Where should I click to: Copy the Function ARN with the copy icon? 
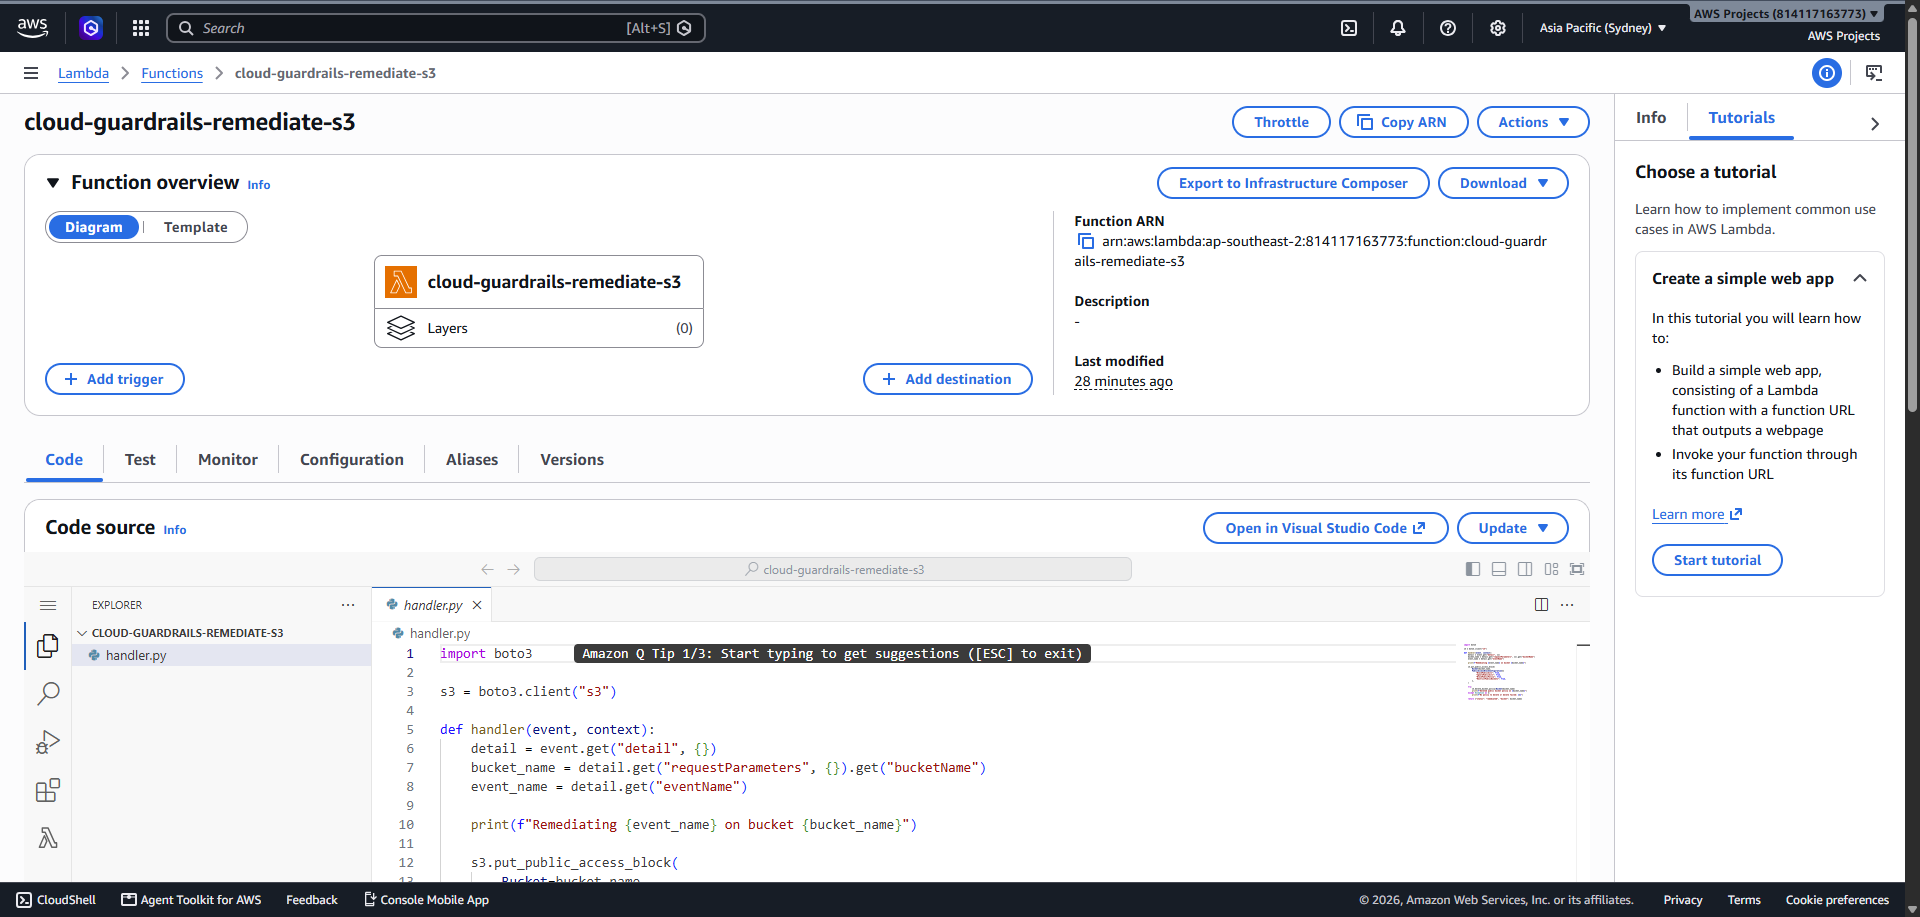click(1085, 241)
